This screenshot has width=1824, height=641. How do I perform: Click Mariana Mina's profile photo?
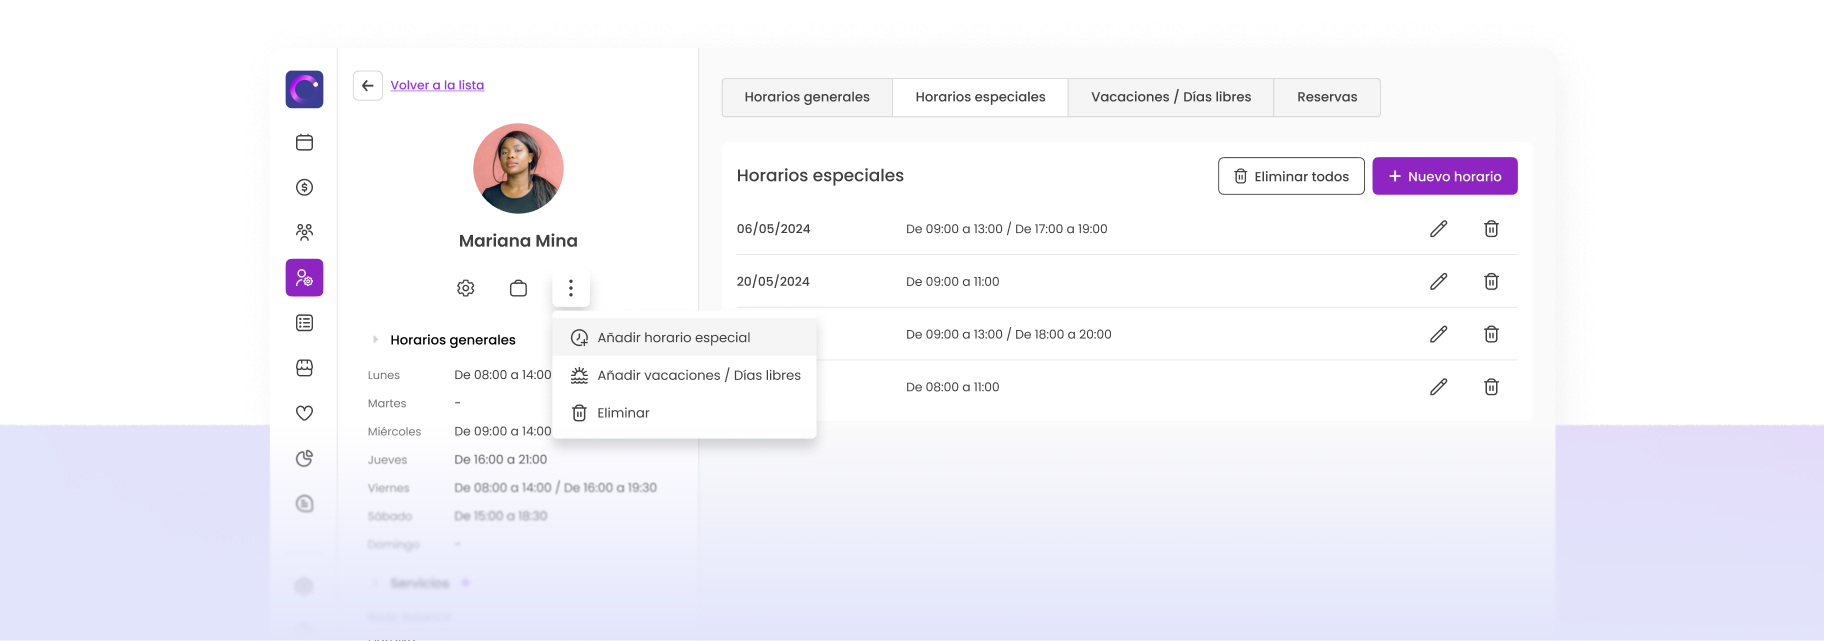tap(518, 168)
